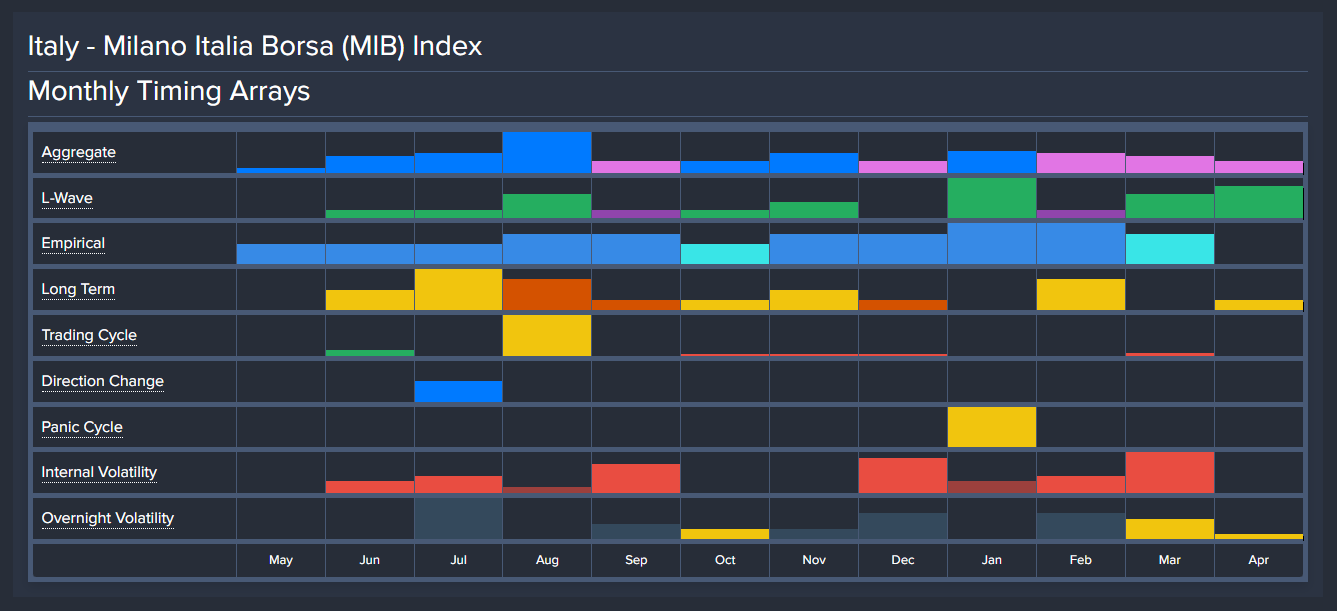1337x611 pixels.
Task: Click the Nov month label
Action: (814, 560)
